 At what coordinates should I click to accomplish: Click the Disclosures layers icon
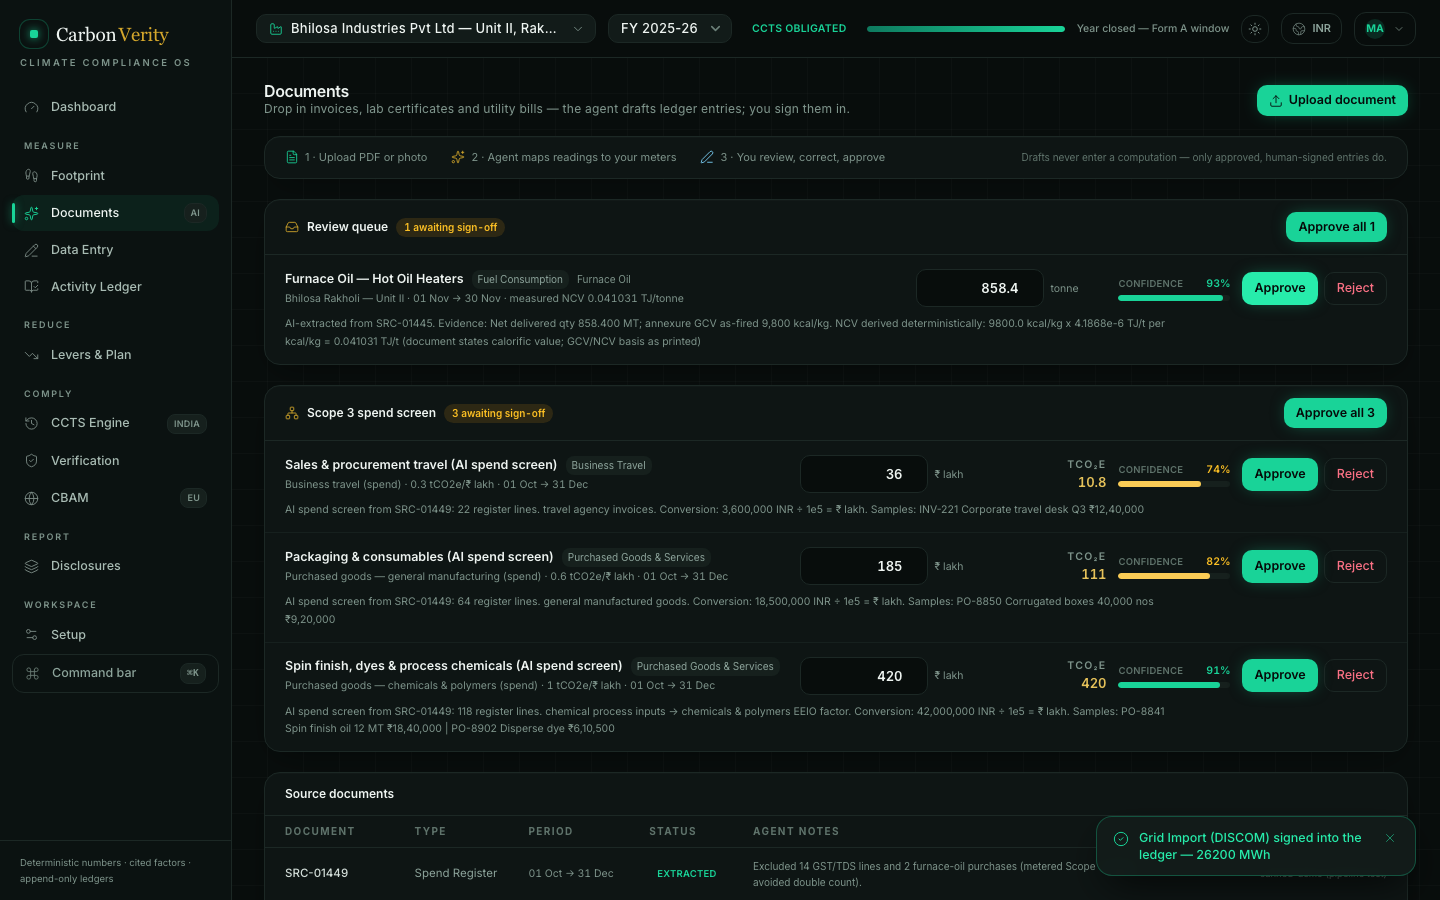(32, 566)
